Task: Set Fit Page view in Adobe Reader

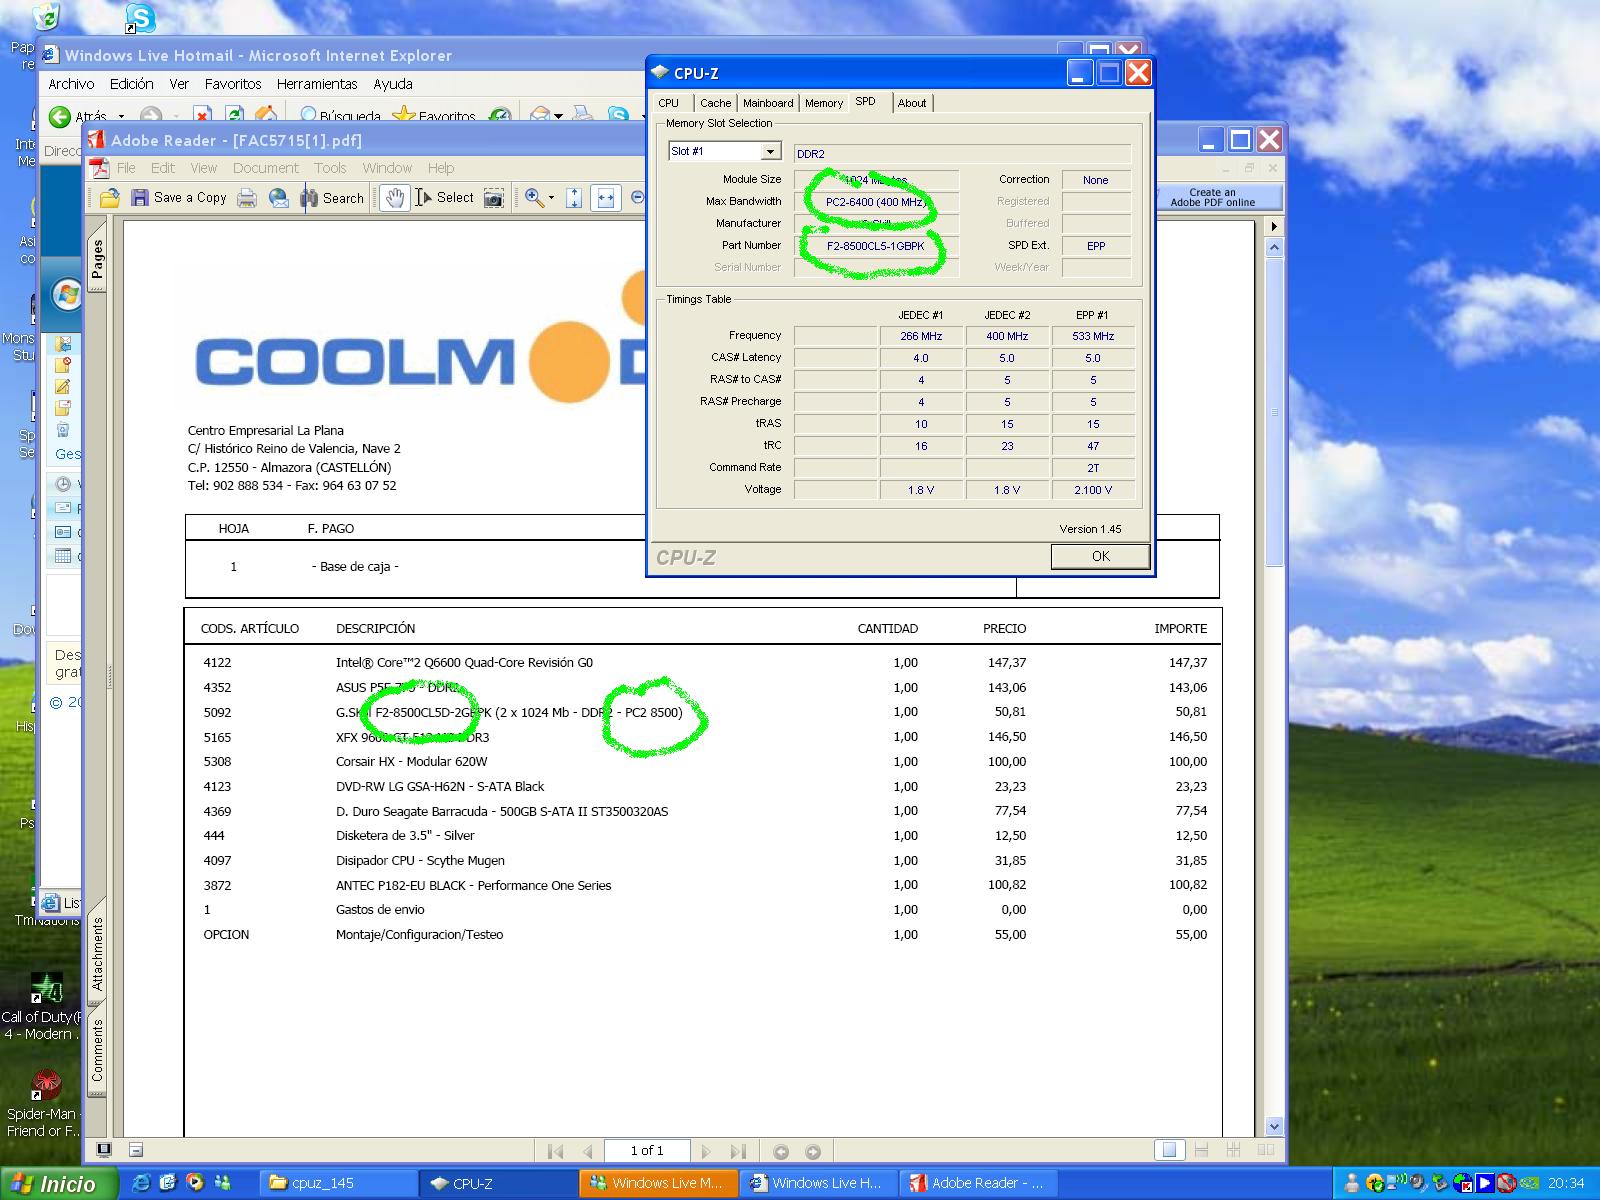Action: [x=574, y=198]
